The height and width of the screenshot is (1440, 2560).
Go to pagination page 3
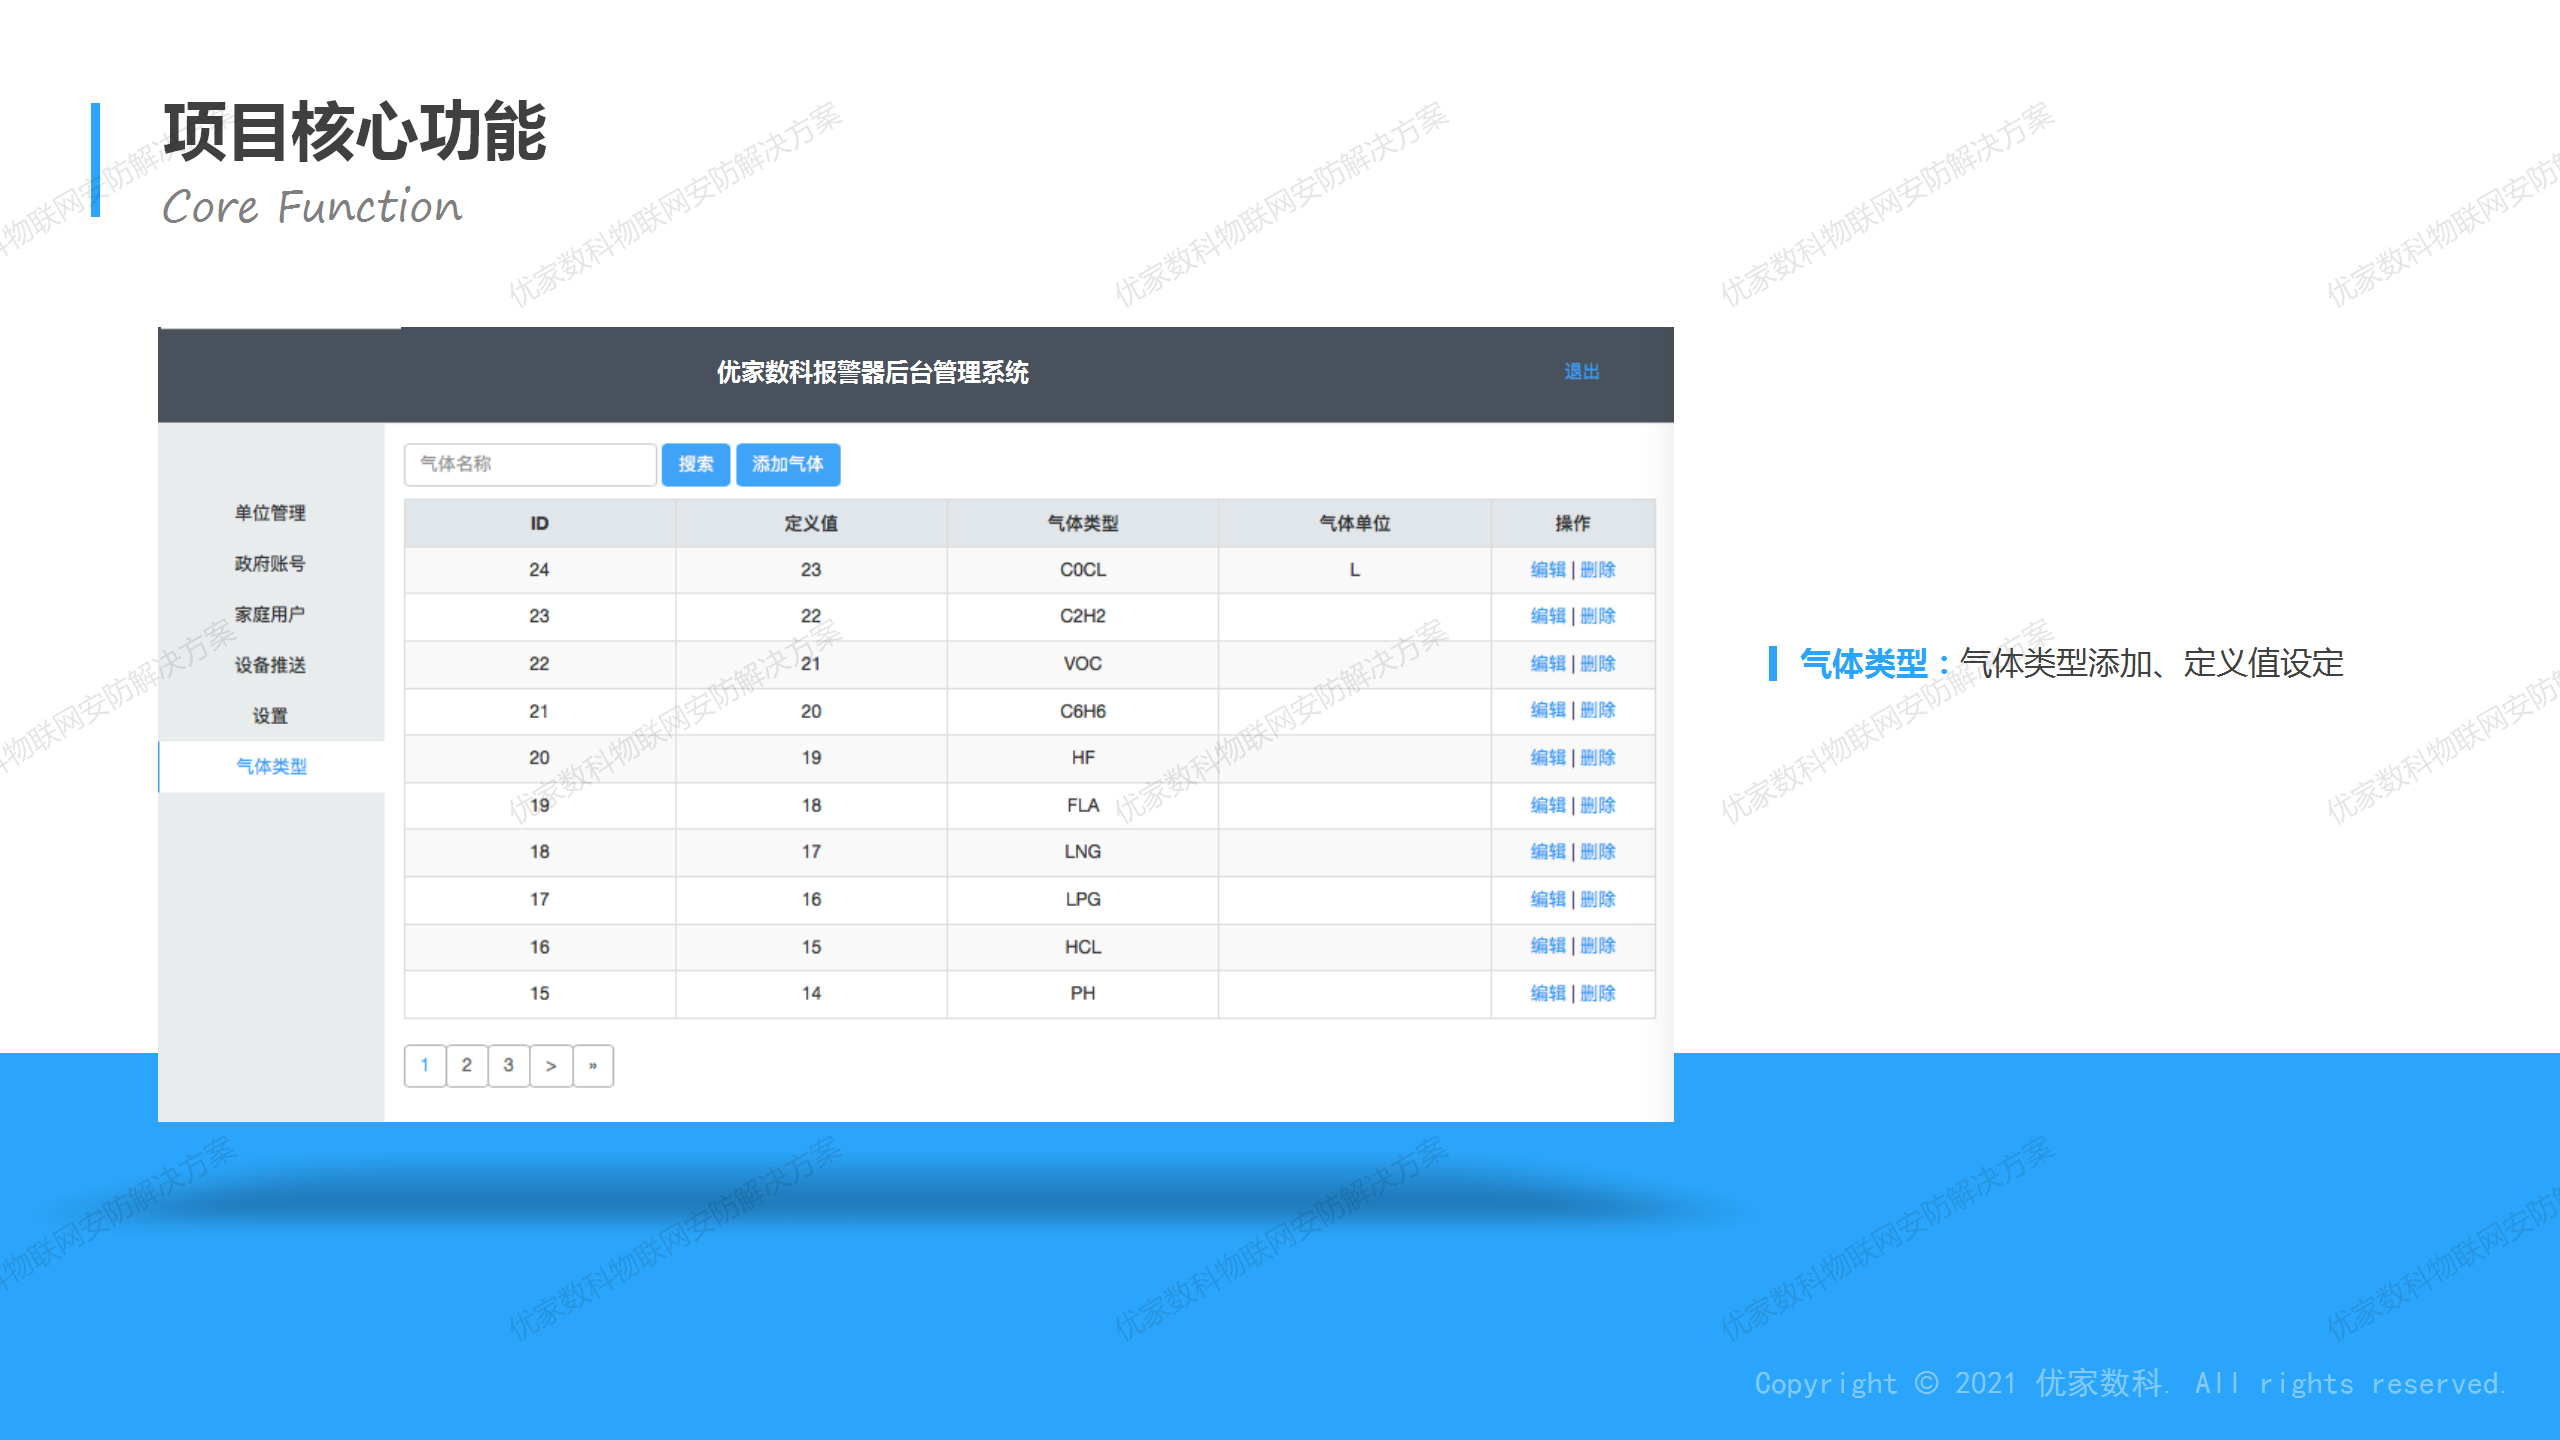click(x=509, y=1066)
